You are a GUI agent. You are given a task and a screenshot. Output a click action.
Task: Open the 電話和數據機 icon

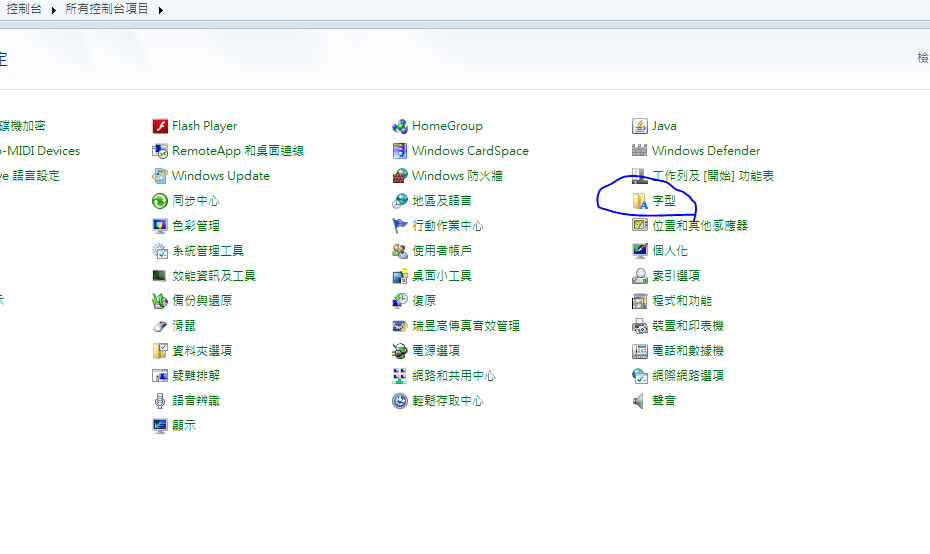640,351
